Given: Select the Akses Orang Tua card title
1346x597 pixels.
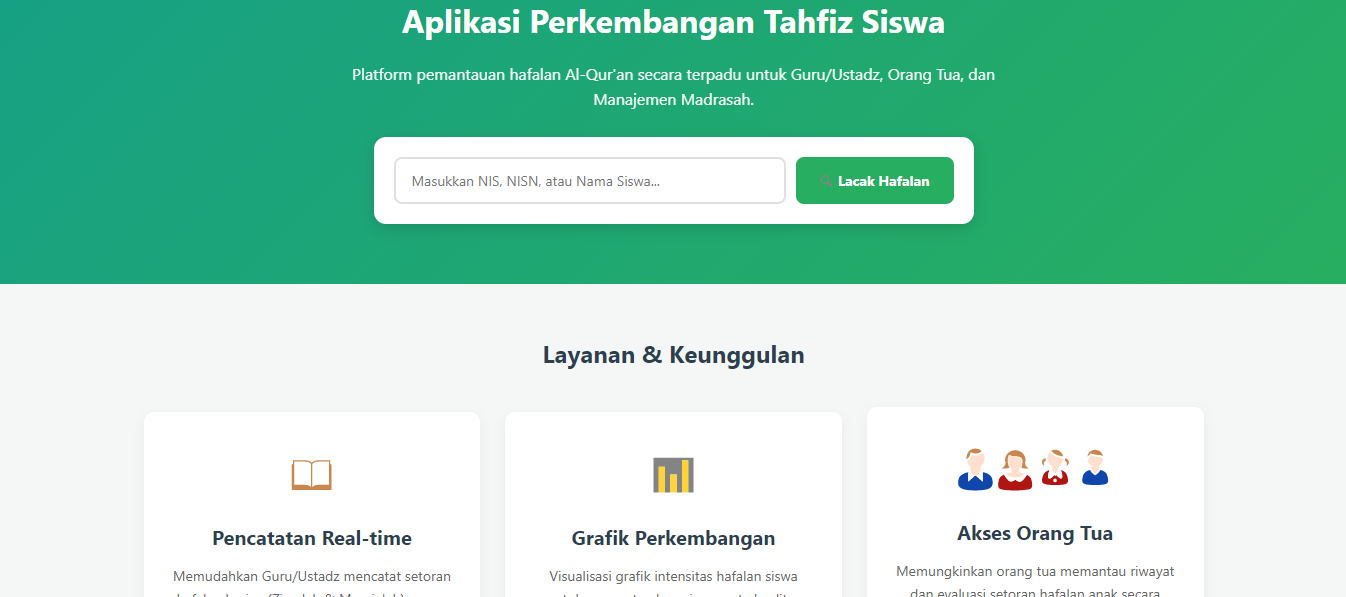Looking at the screenshot, I should pyautogui.click(x=1035, y=533).
